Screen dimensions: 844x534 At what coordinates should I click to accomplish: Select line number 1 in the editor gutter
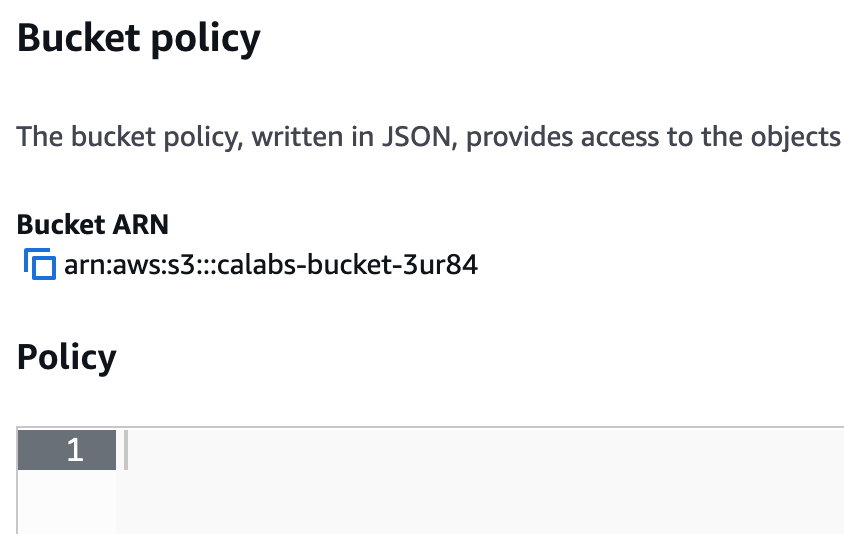(x=75, y=450)
